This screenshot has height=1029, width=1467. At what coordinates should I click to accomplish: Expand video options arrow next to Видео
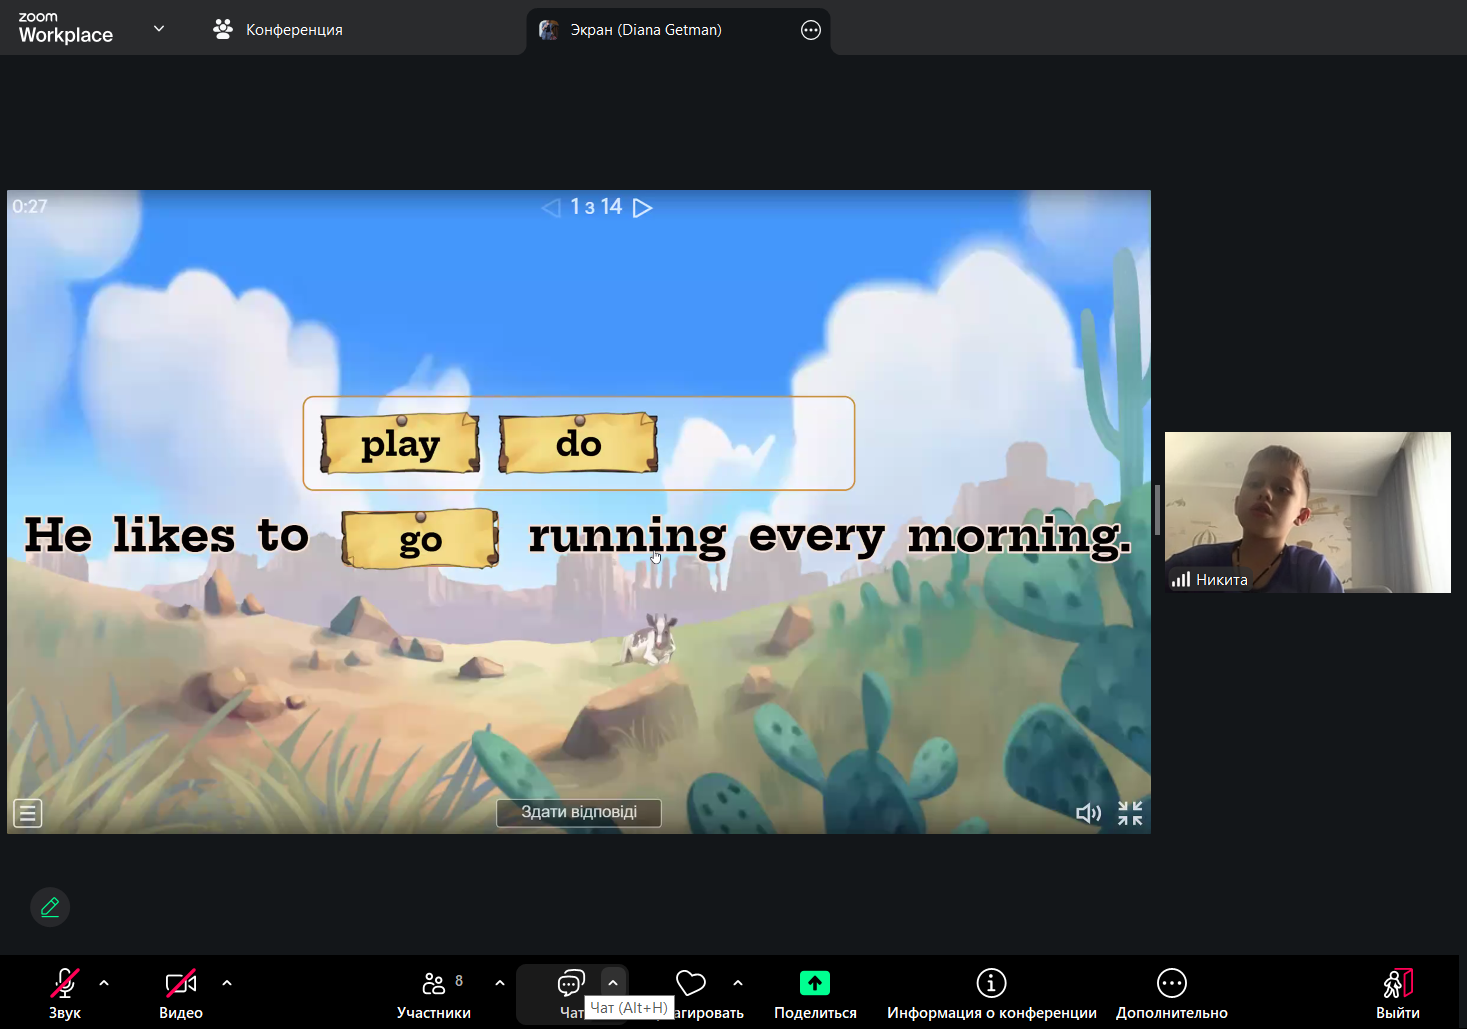(x=227, y=983)
